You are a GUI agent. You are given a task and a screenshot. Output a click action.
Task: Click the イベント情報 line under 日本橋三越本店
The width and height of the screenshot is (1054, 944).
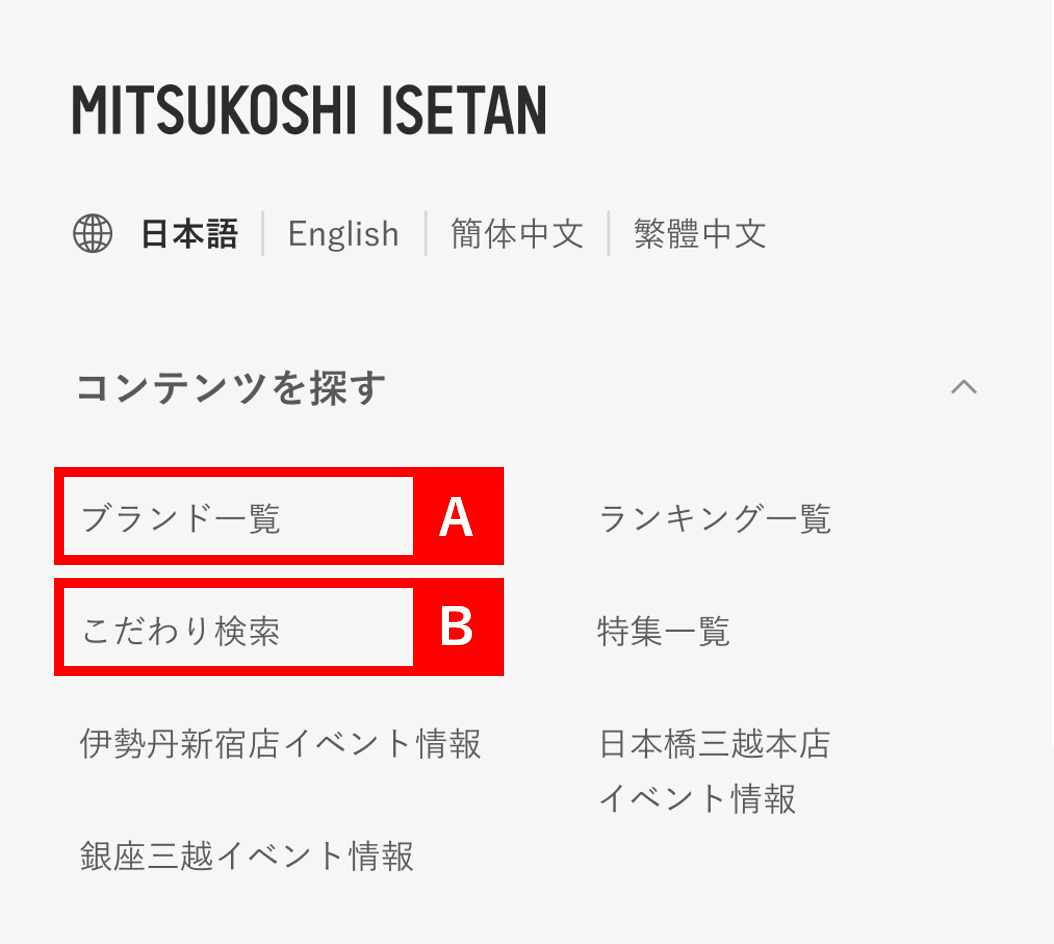(x=697, y=799)
